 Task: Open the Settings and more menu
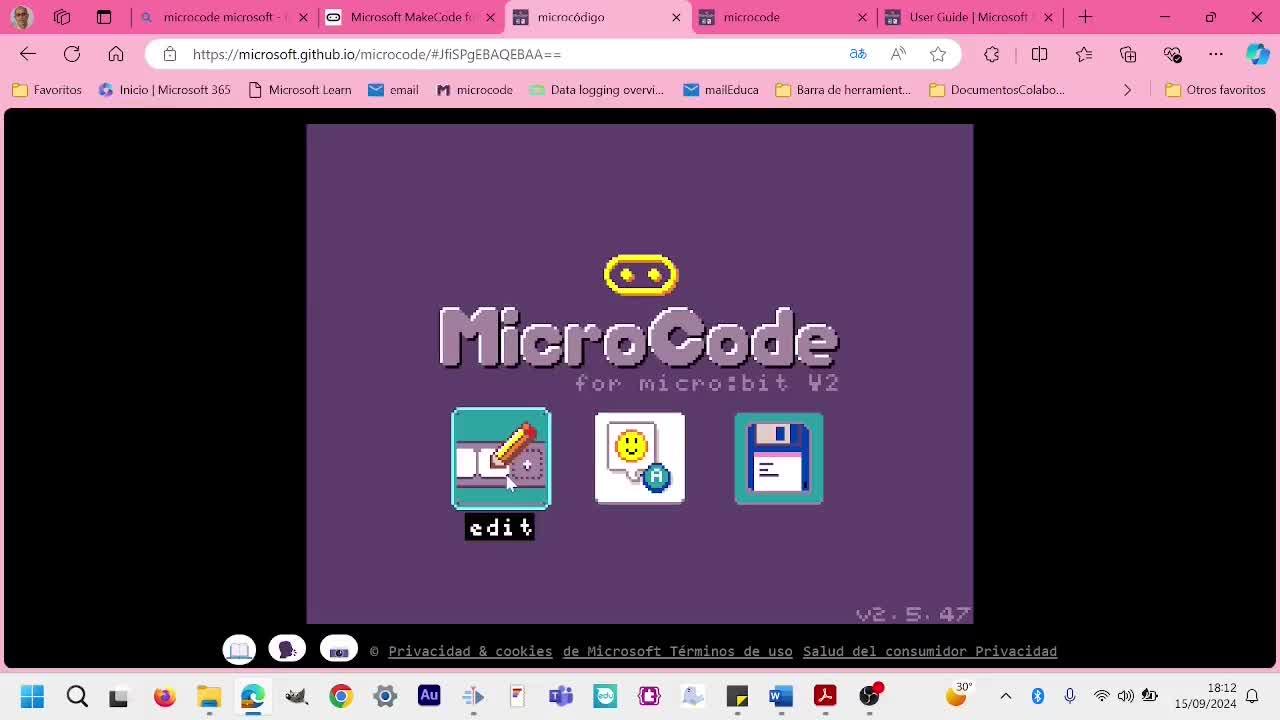[1216, 54]
